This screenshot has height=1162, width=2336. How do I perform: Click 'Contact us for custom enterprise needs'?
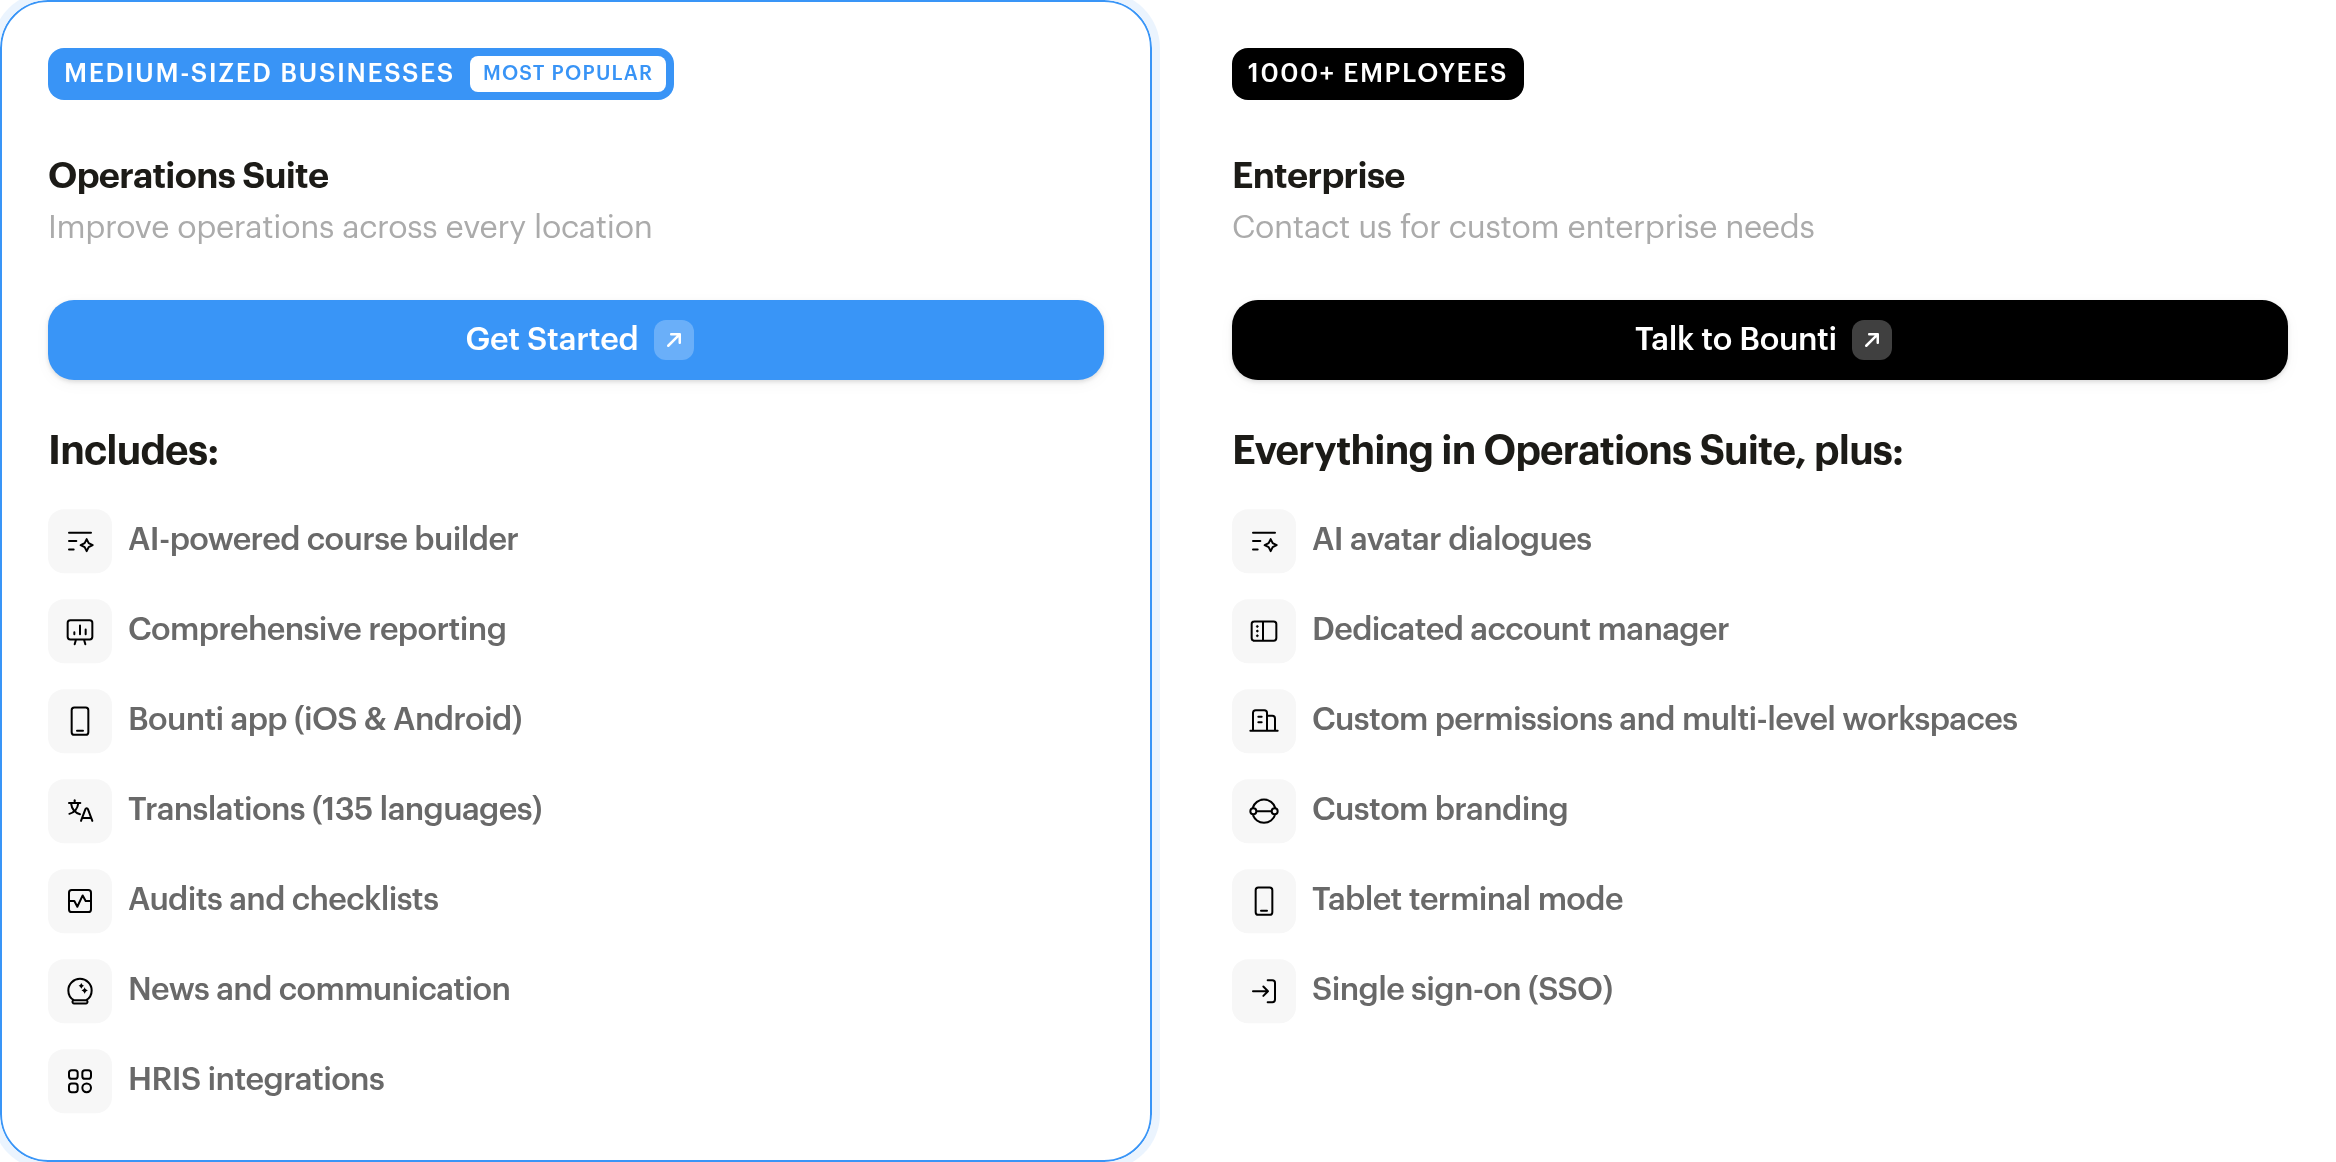tap(1523, 228)
